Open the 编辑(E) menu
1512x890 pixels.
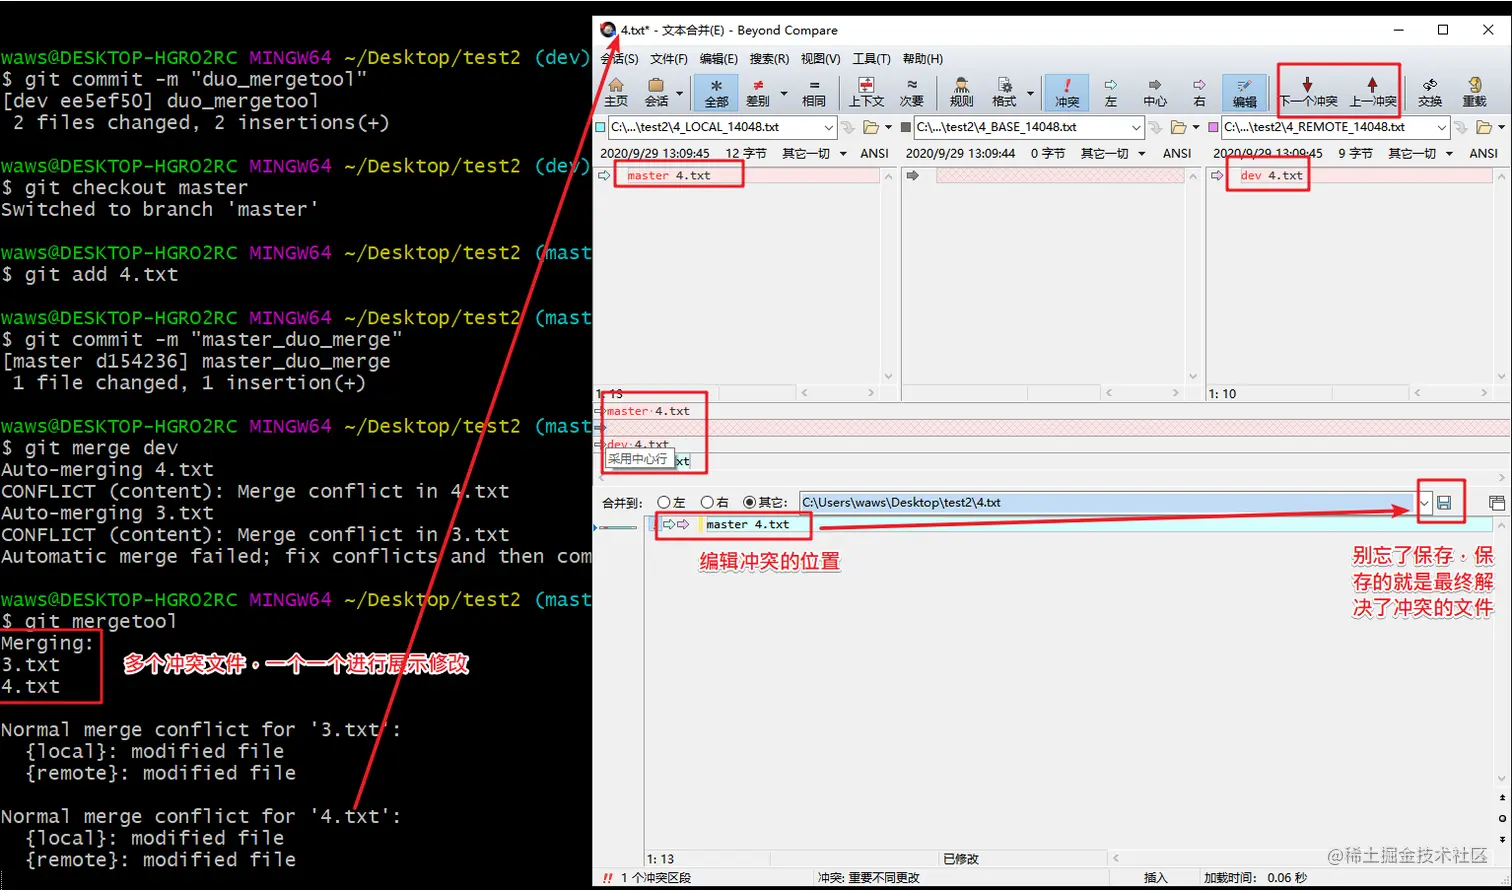[x=719, y=59]
